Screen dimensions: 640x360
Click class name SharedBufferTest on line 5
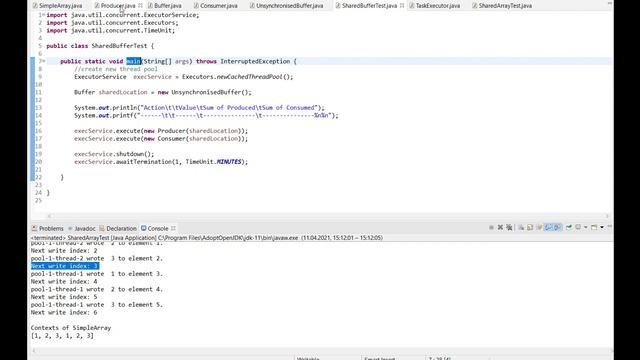(x=119, y=46)
